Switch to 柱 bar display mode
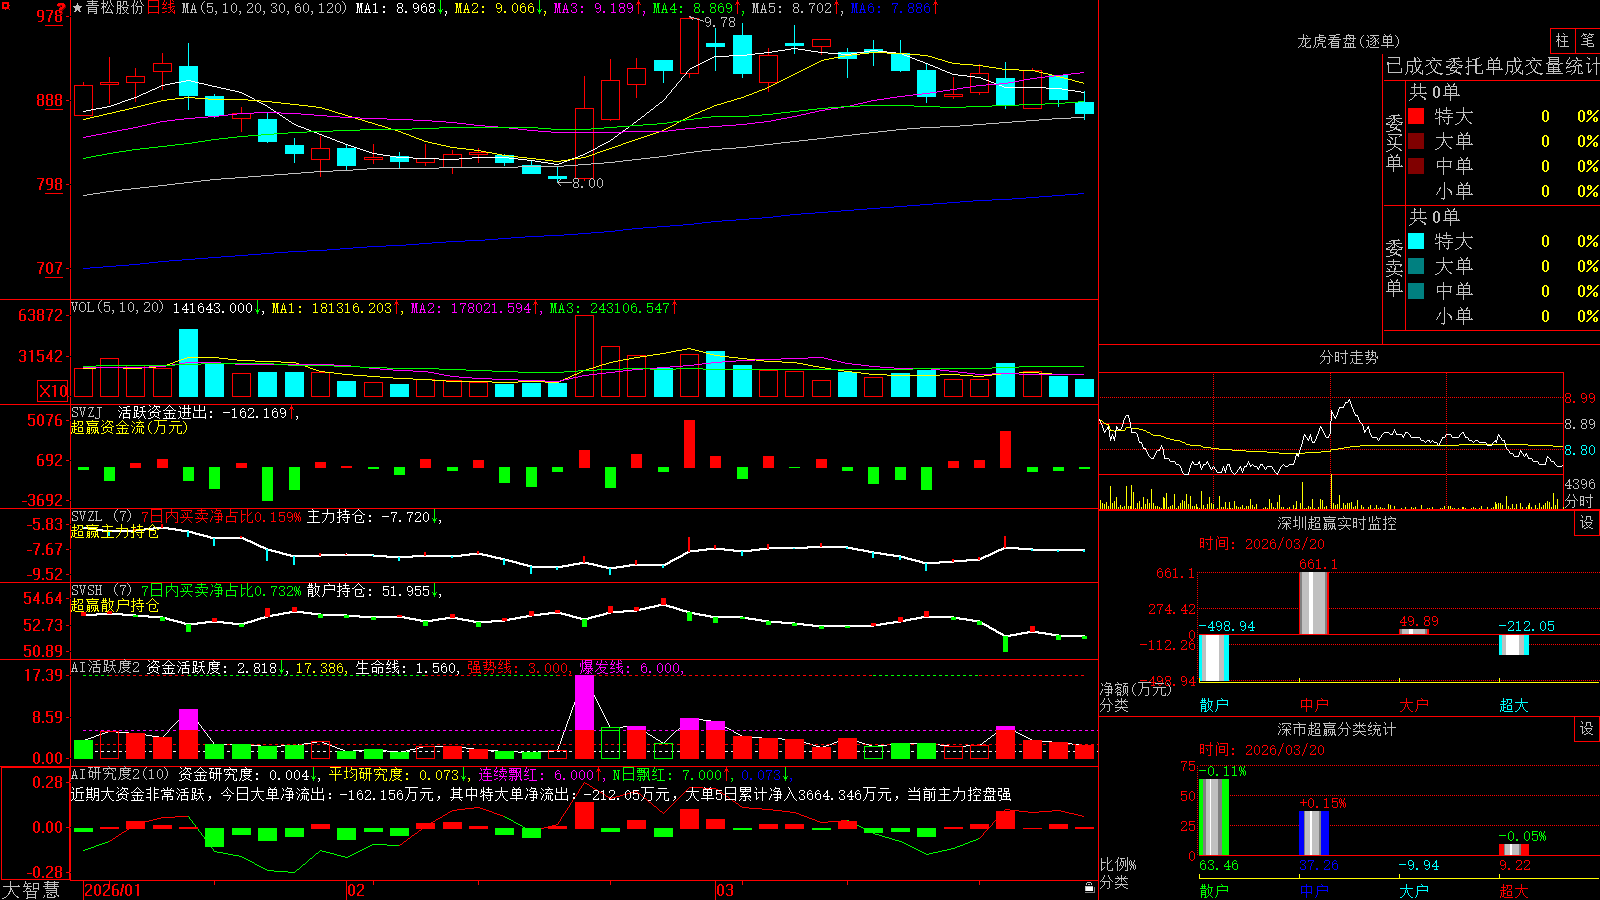 (1562, 40)
